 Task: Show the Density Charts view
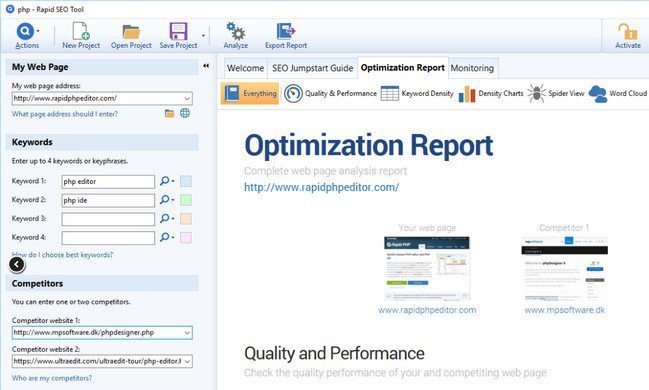pos(491,93)
